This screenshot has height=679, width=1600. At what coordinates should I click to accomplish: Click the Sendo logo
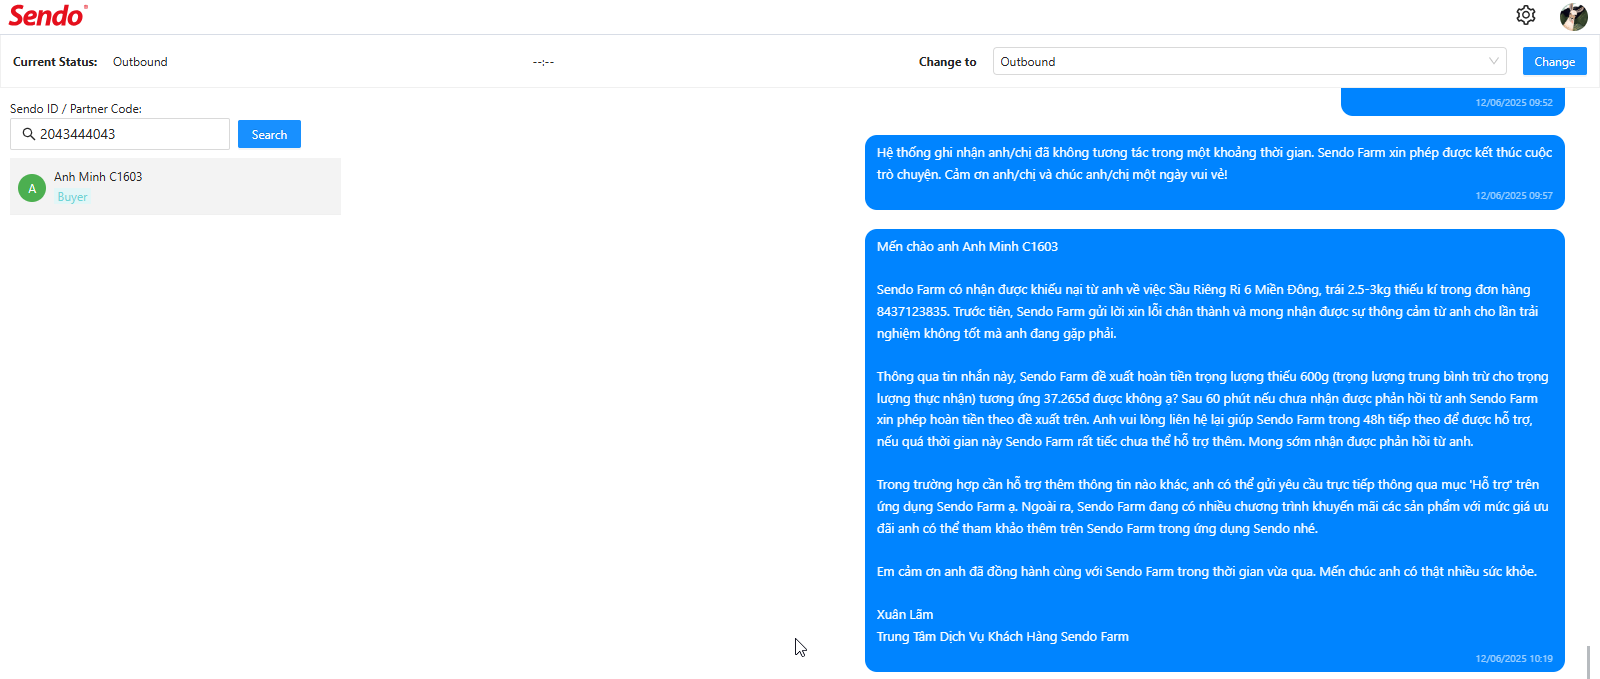pos(48,15)
